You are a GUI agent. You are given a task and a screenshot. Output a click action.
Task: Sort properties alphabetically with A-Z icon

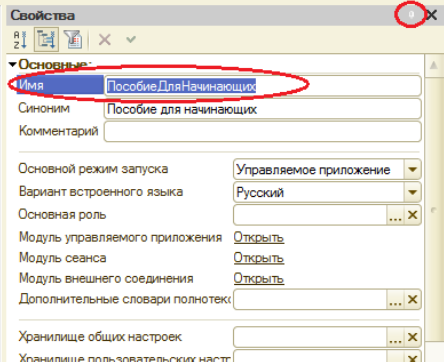click(20, 40)
